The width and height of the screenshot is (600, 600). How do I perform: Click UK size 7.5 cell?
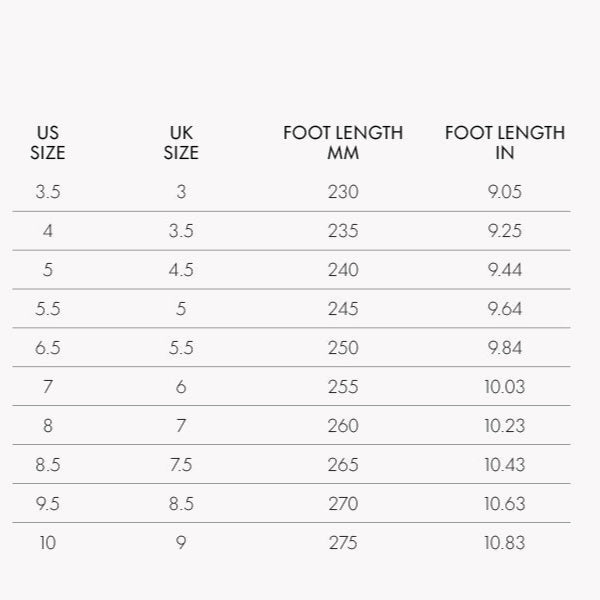(181, 465)
